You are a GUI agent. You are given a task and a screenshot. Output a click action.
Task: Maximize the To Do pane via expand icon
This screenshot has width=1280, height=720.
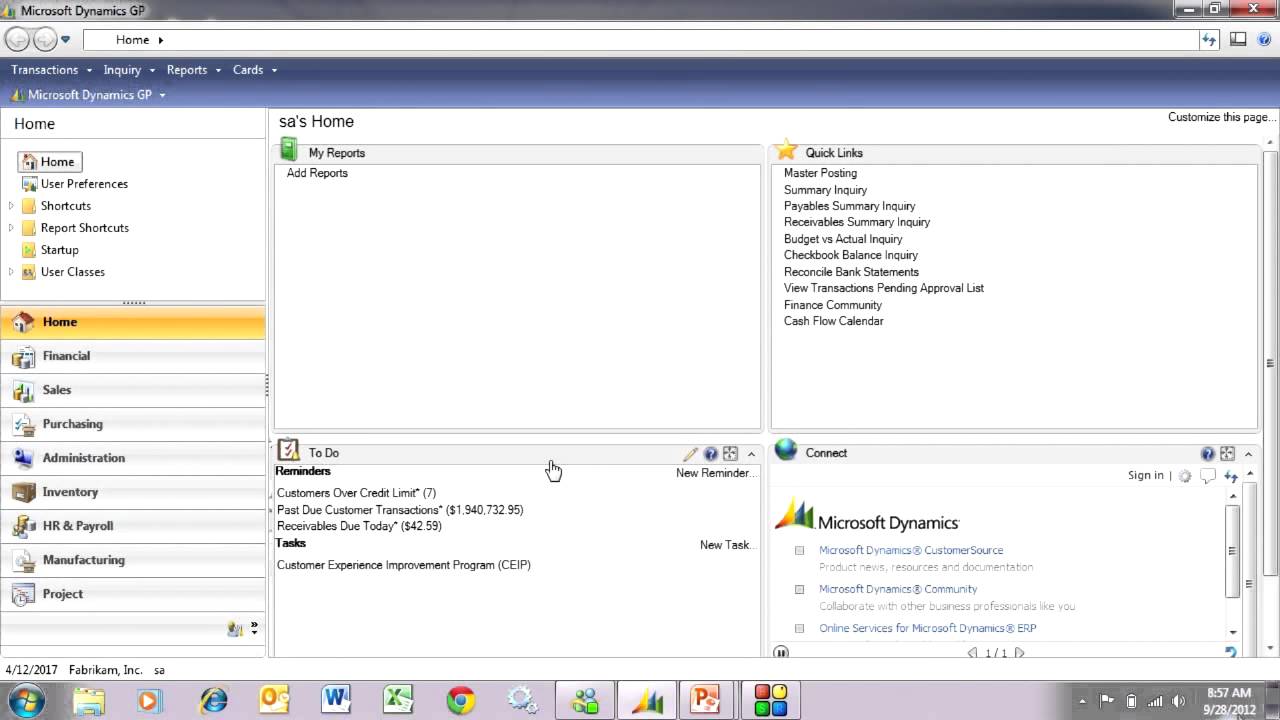(730, 454)
